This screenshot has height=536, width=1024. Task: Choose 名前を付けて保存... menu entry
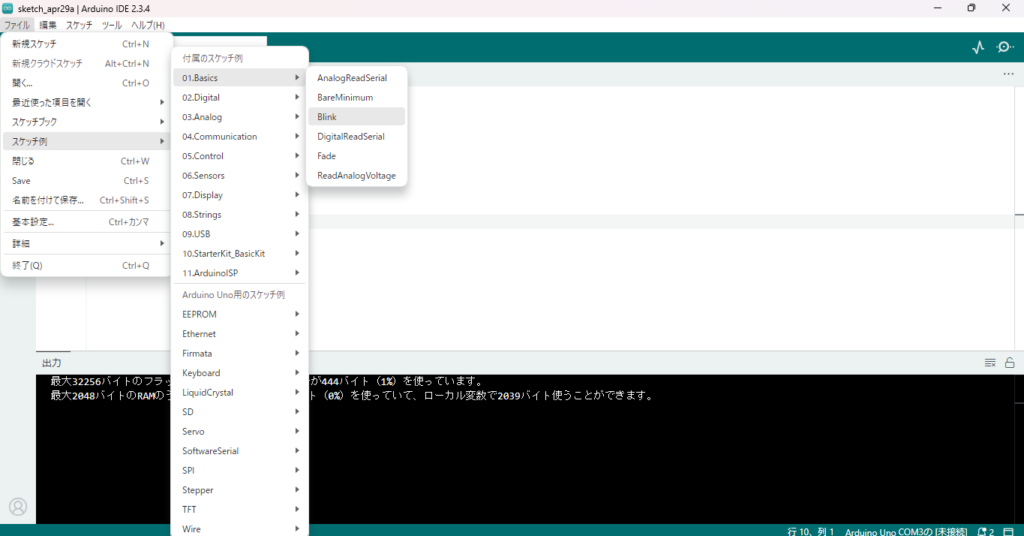coord(86,200)
